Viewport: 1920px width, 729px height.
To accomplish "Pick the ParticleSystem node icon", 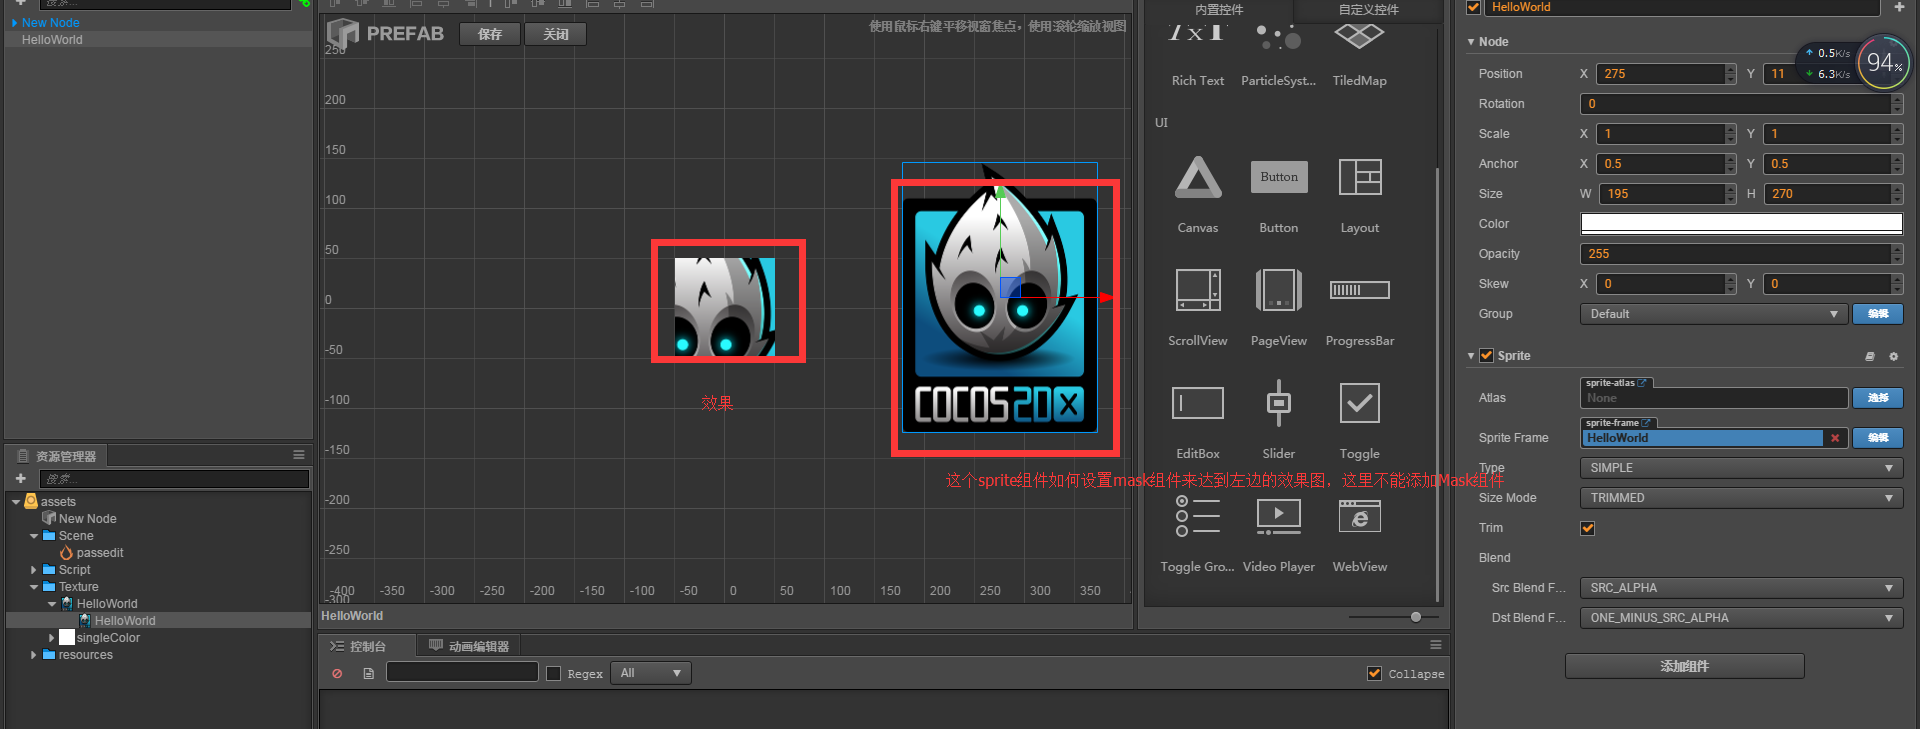I will tap(1278, 36).
